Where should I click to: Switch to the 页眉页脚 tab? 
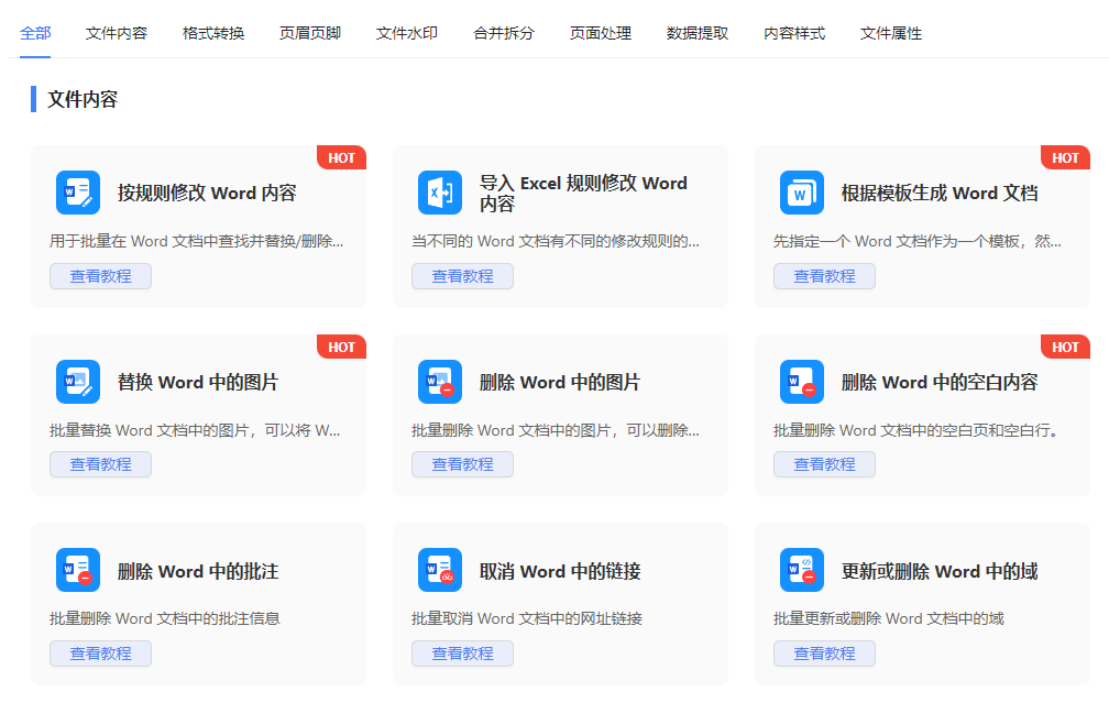pos(310,33)
